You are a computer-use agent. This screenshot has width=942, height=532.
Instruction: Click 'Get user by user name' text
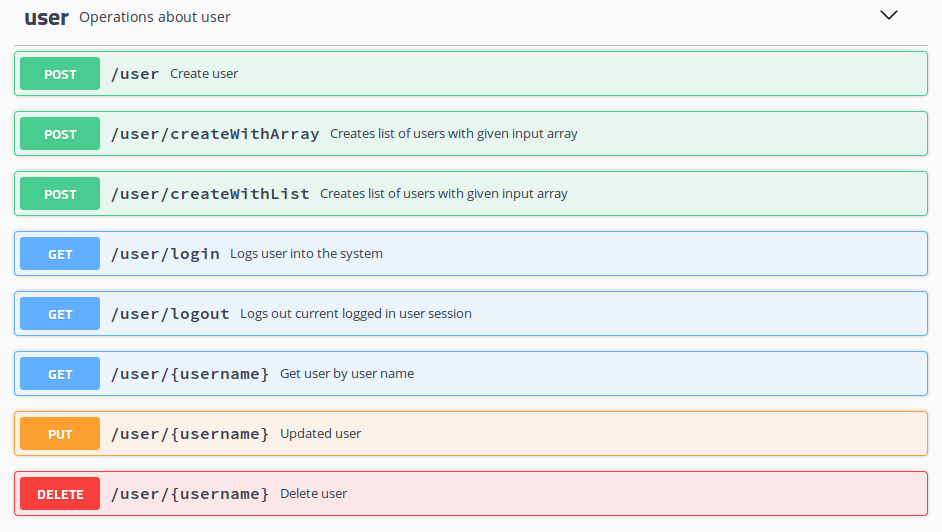[x=347, y=373]
